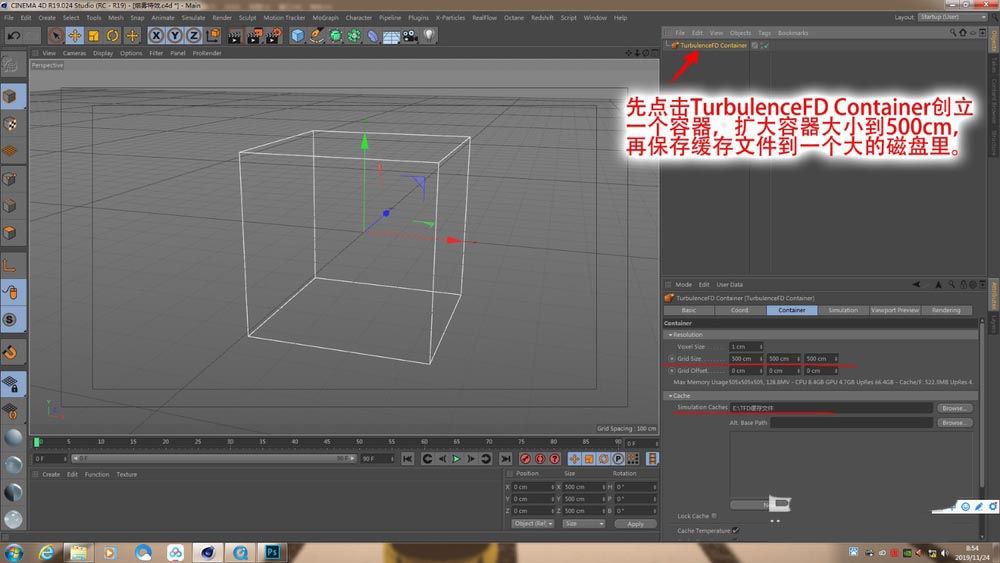
Task: Toggle the Y axis lock
Action: (x=174, y=36)
